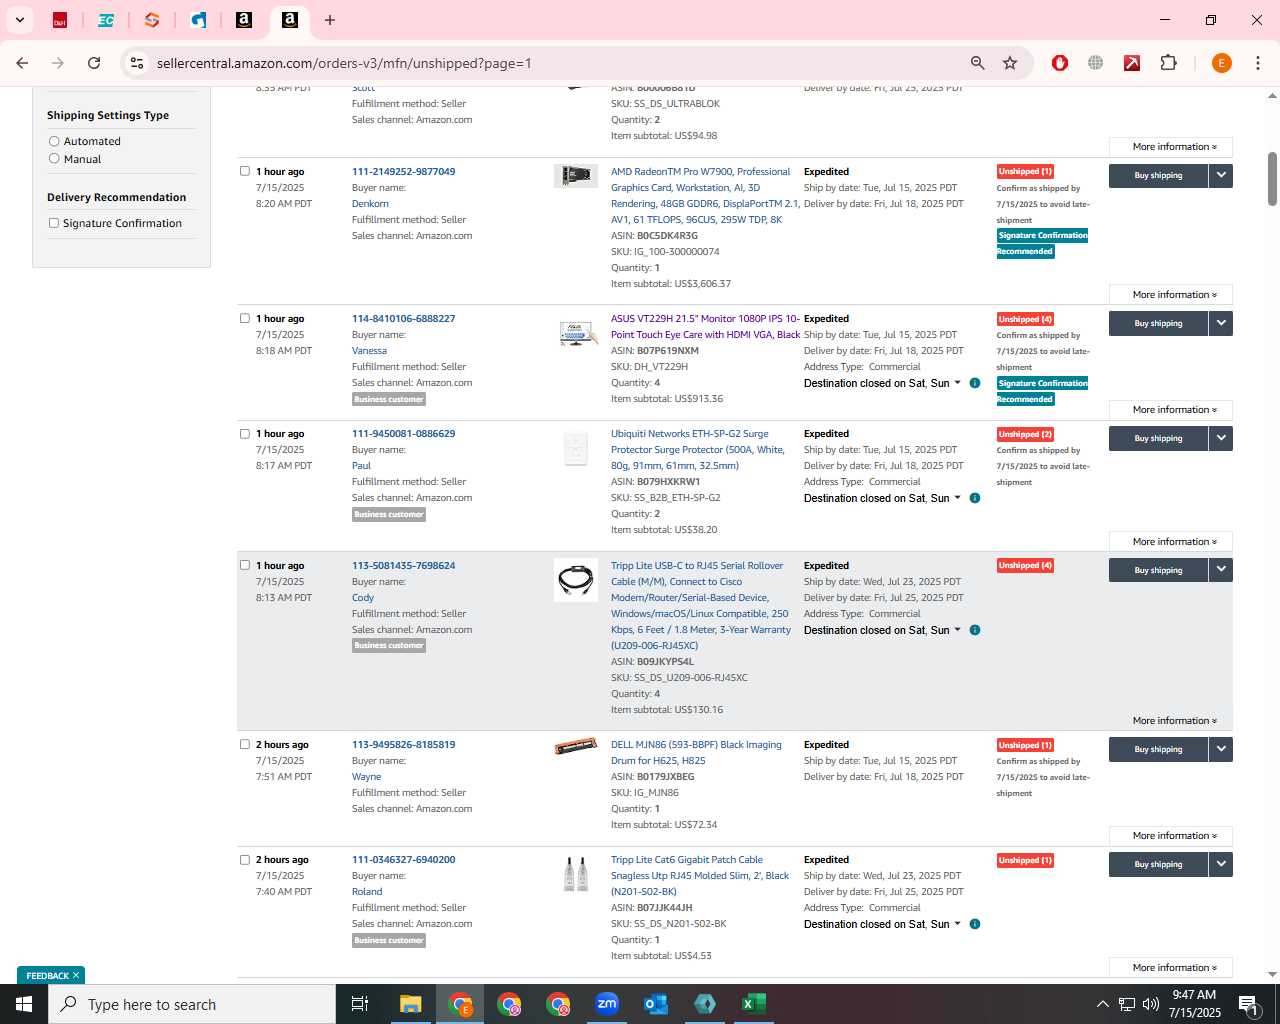1280x1024 pixels.
Task: Click the red arrow extension icon
Action: 1132,63
